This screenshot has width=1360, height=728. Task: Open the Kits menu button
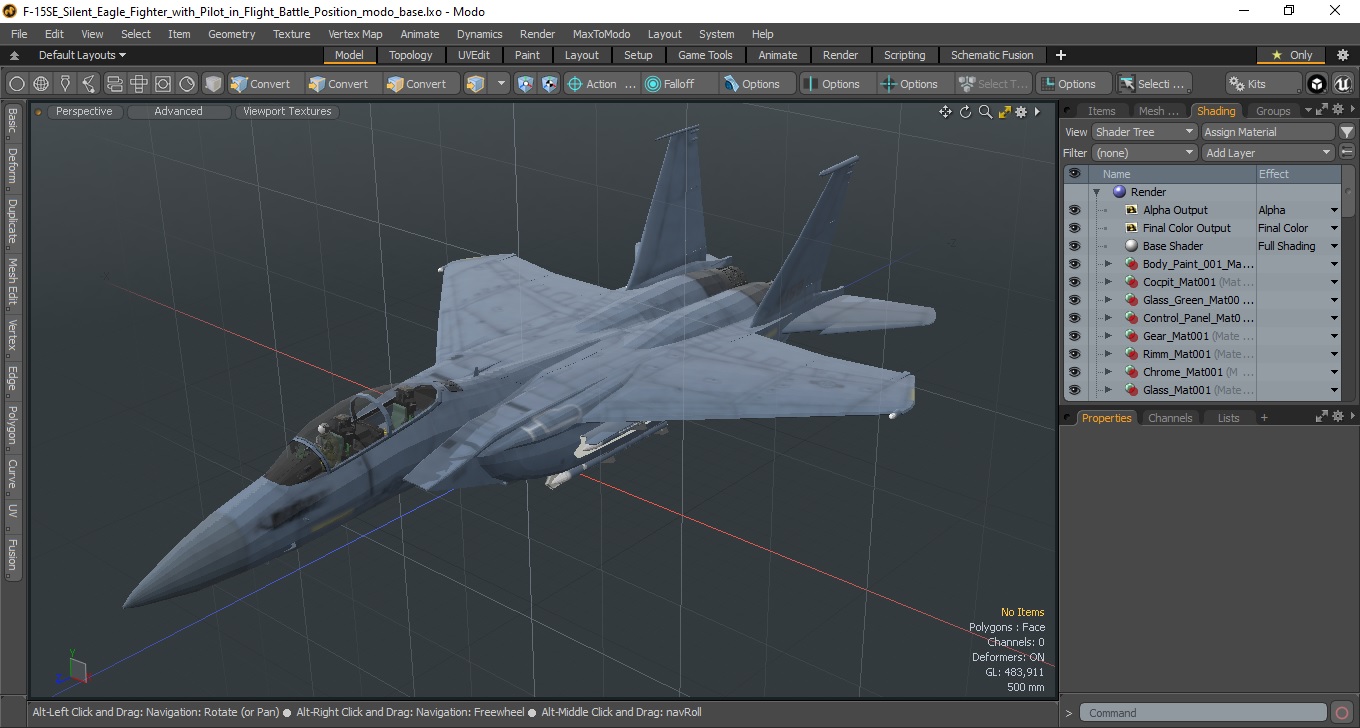[x=1263, y=84]
